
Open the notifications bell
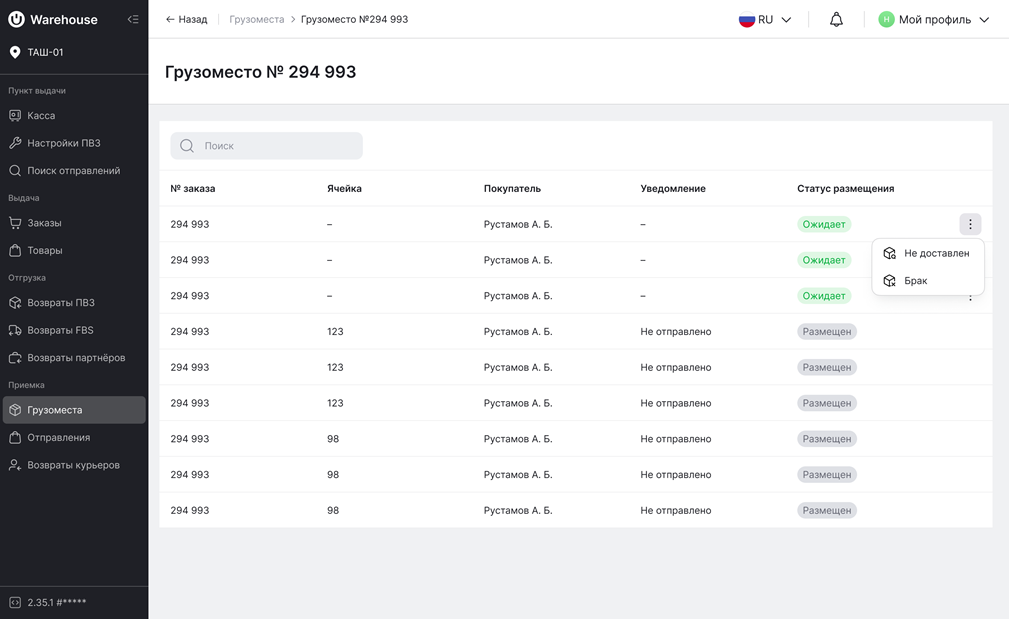pos(836,20)
